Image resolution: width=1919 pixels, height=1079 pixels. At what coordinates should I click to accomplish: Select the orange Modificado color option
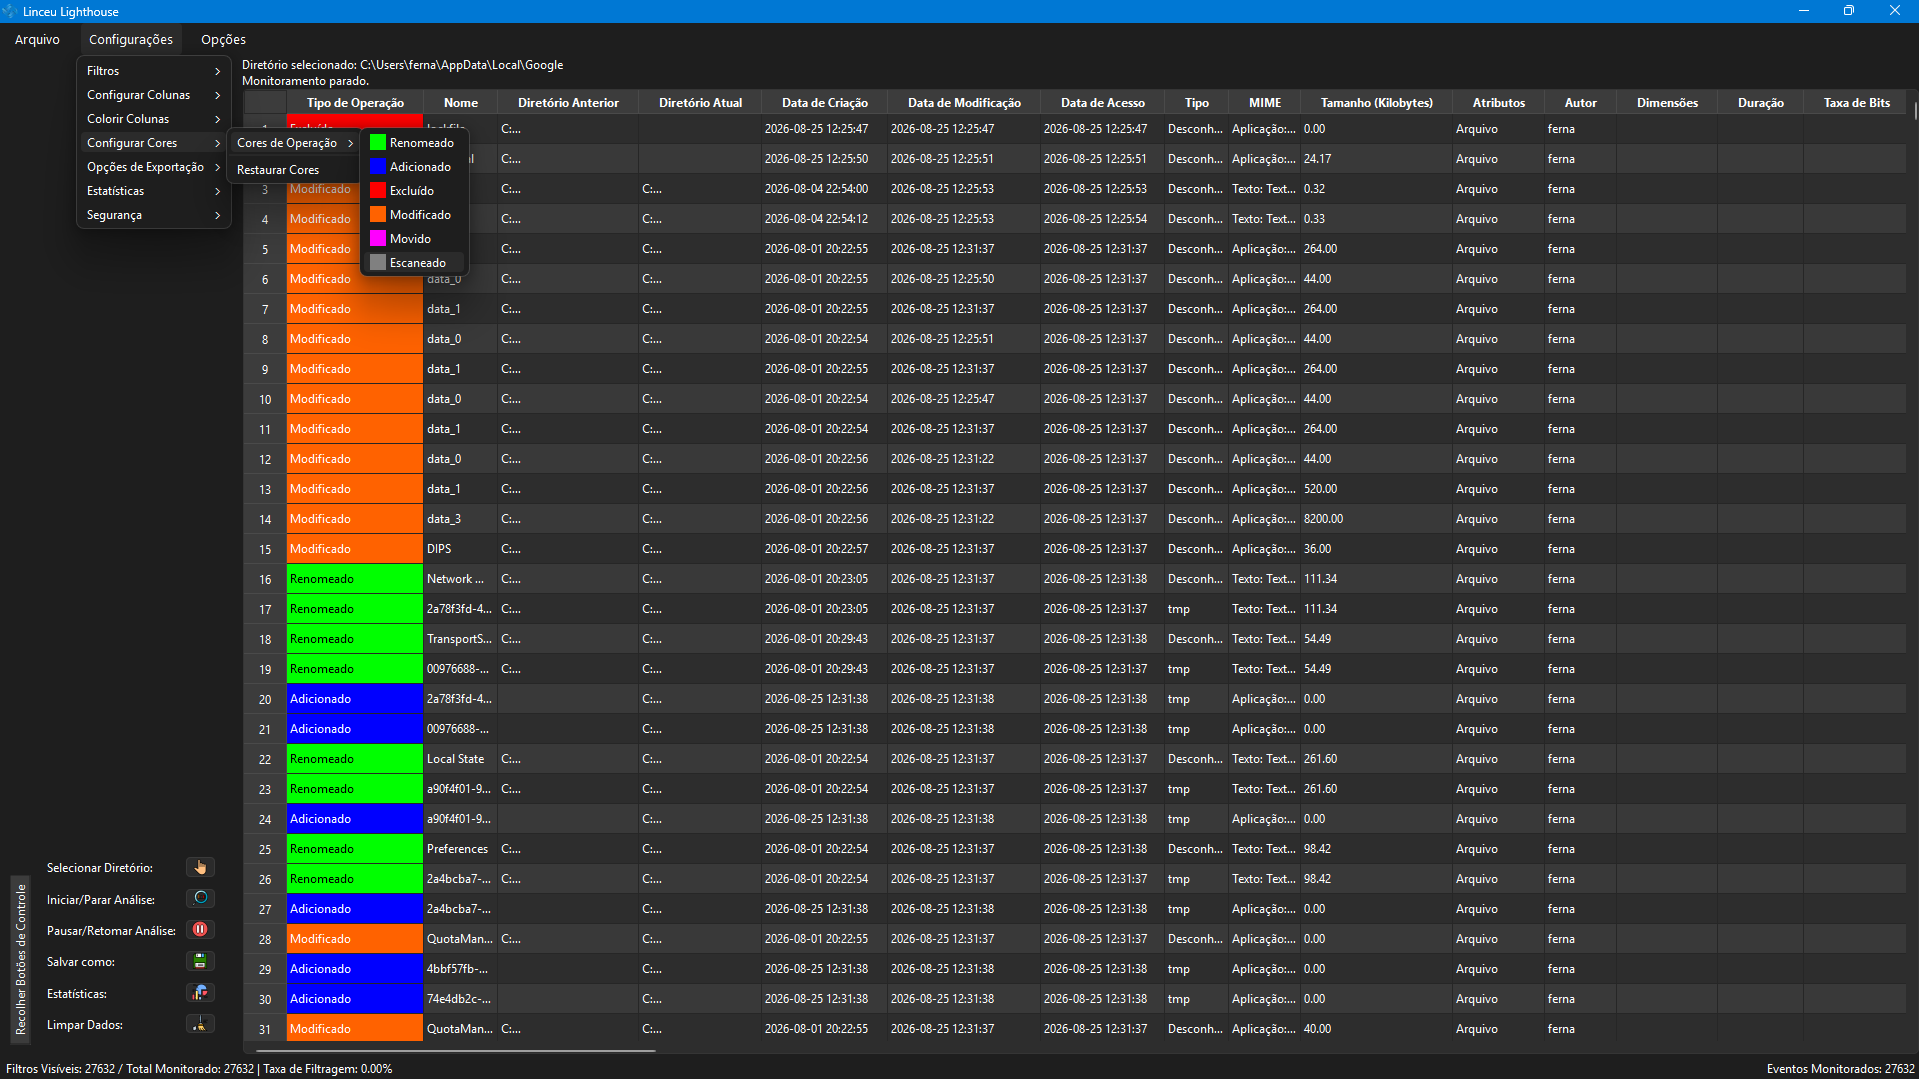(414, 215)
